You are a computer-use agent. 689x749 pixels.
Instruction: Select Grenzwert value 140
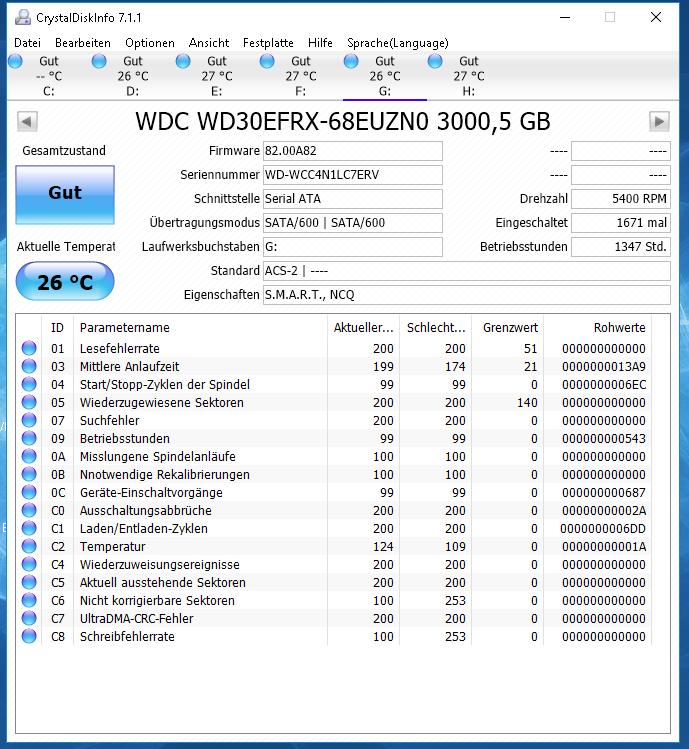tap(527, 403)
